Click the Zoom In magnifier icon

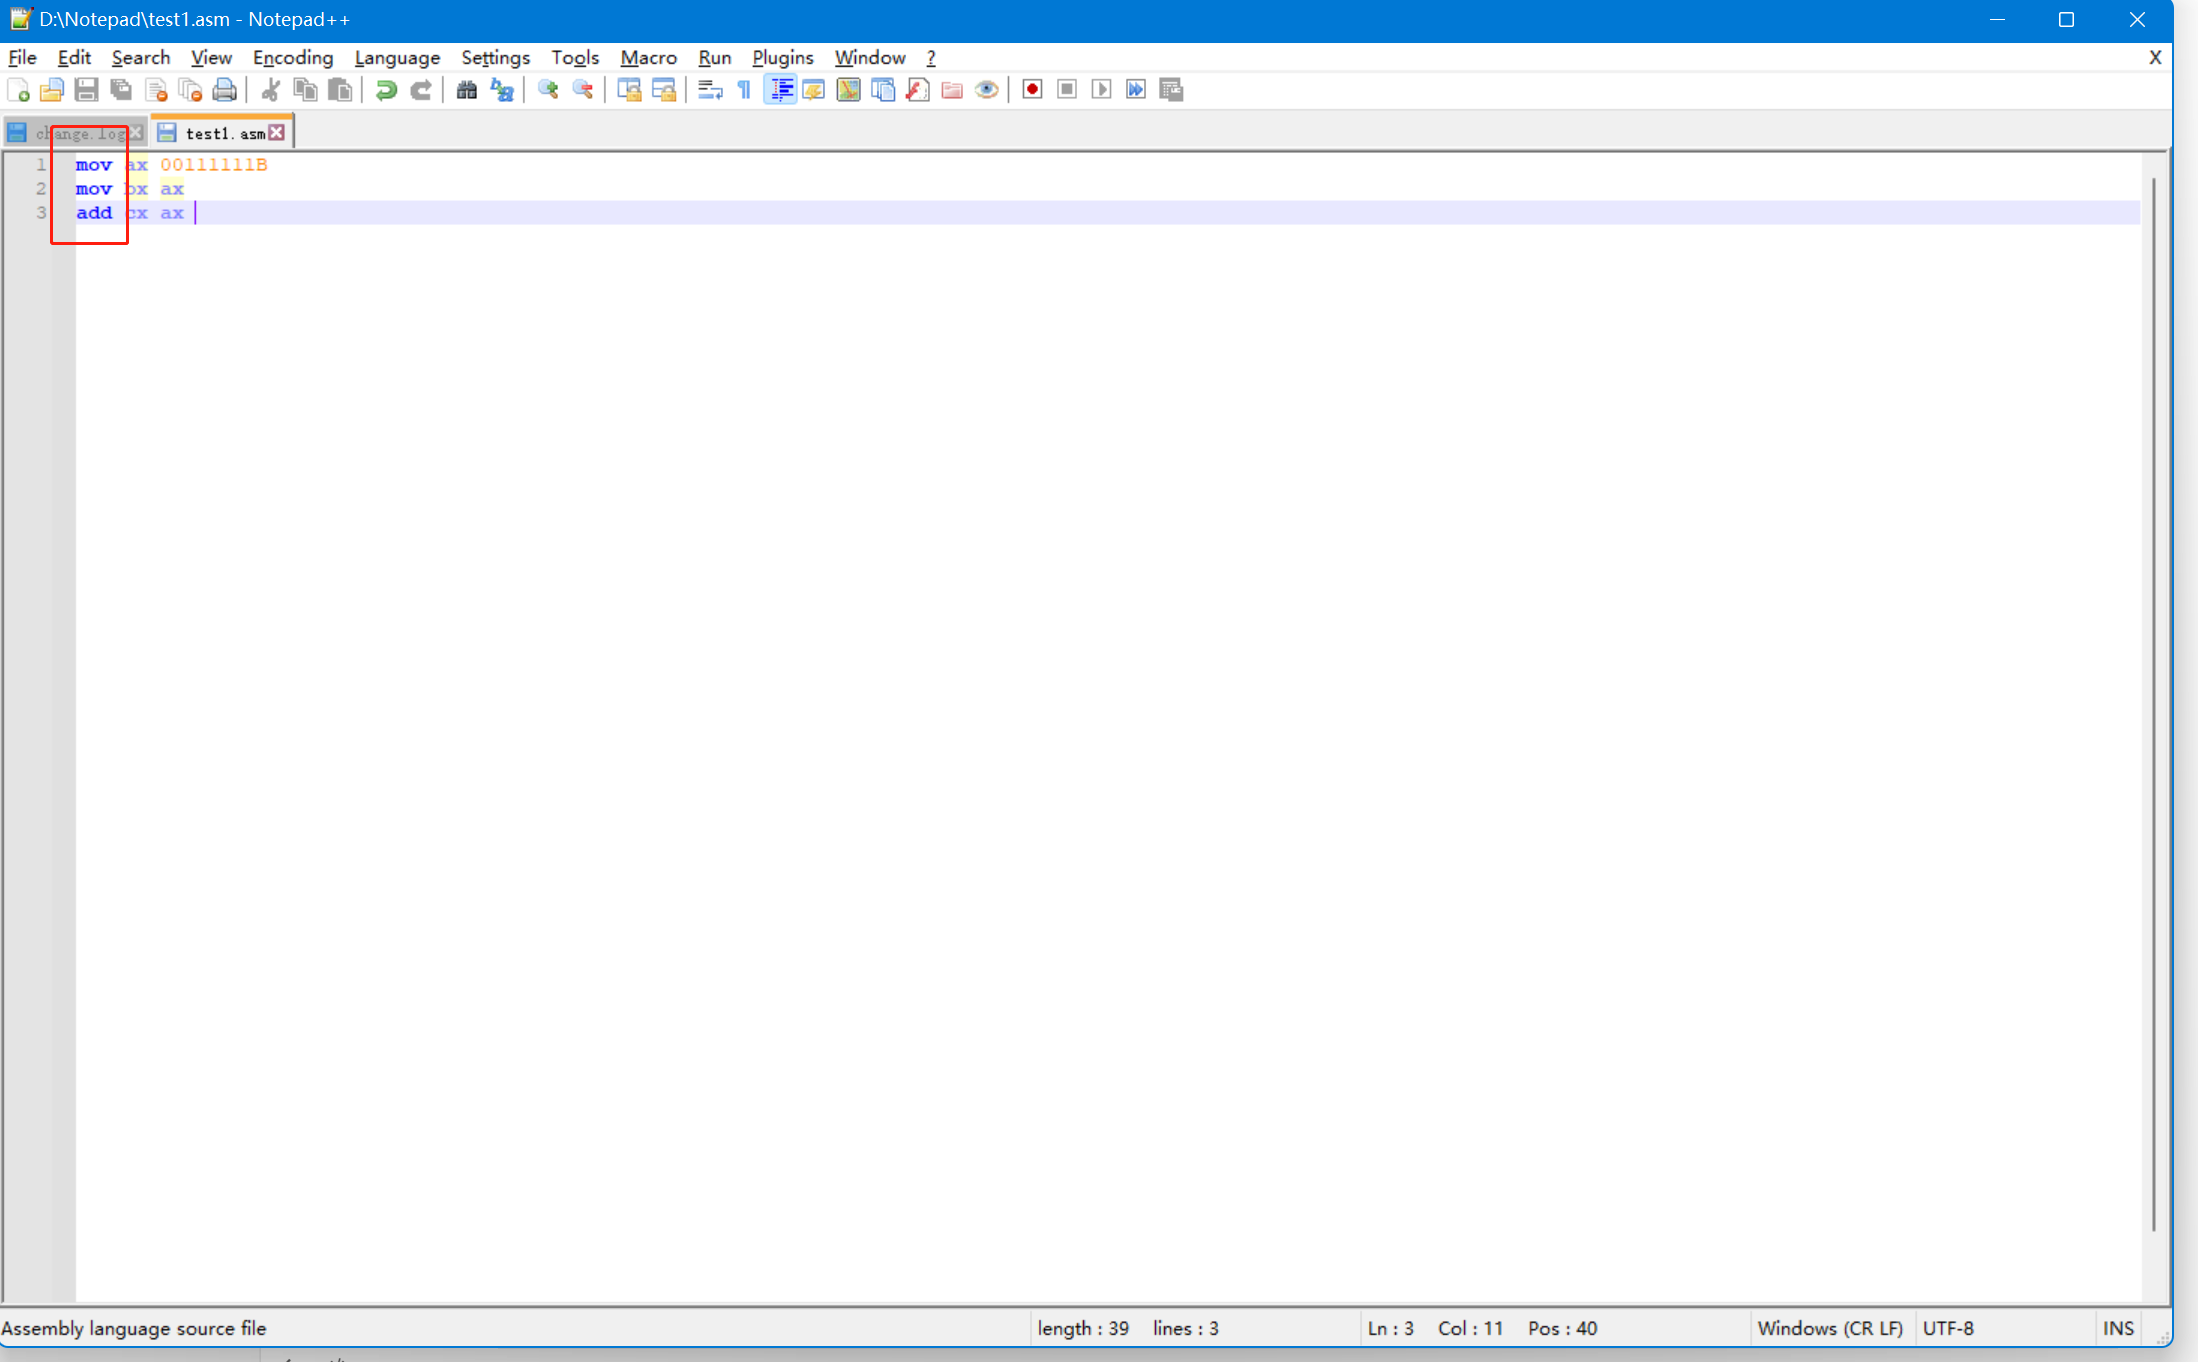pos(548,90)
